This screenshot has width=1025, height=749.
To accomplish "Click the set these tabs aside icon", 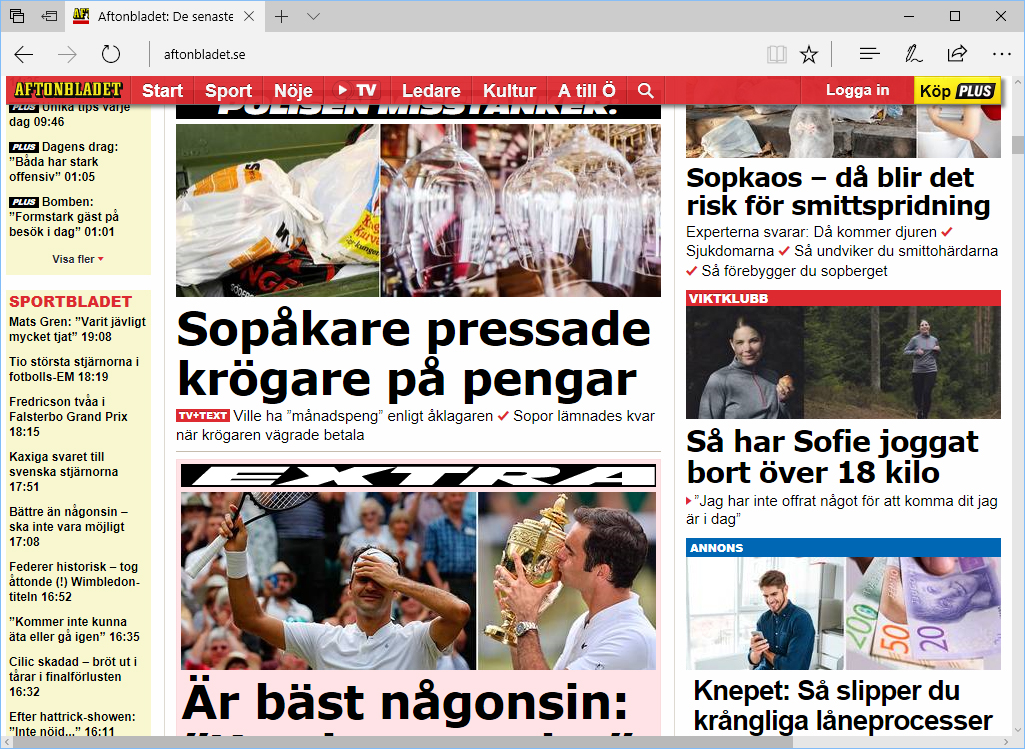I will pos(49,16).
